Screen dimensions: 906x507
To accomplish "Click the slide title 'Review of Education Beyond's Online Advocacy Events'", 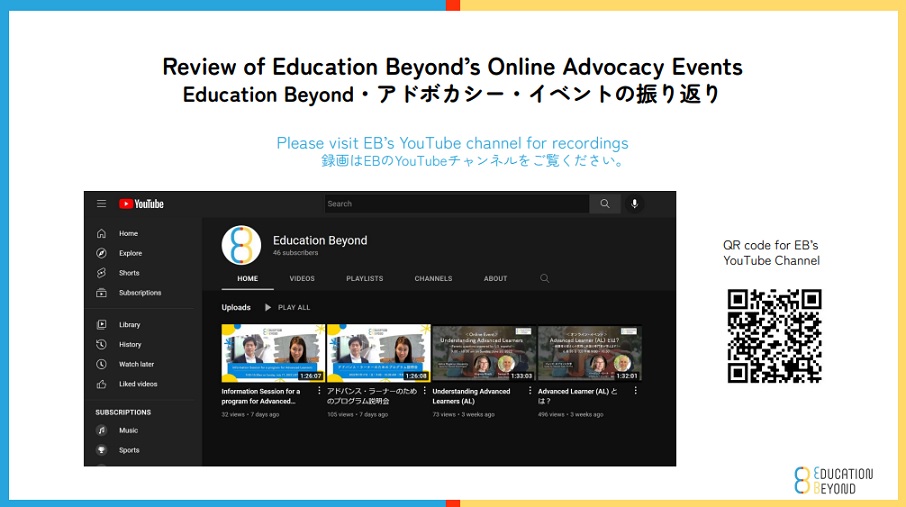I will click(x=452, y=66).
